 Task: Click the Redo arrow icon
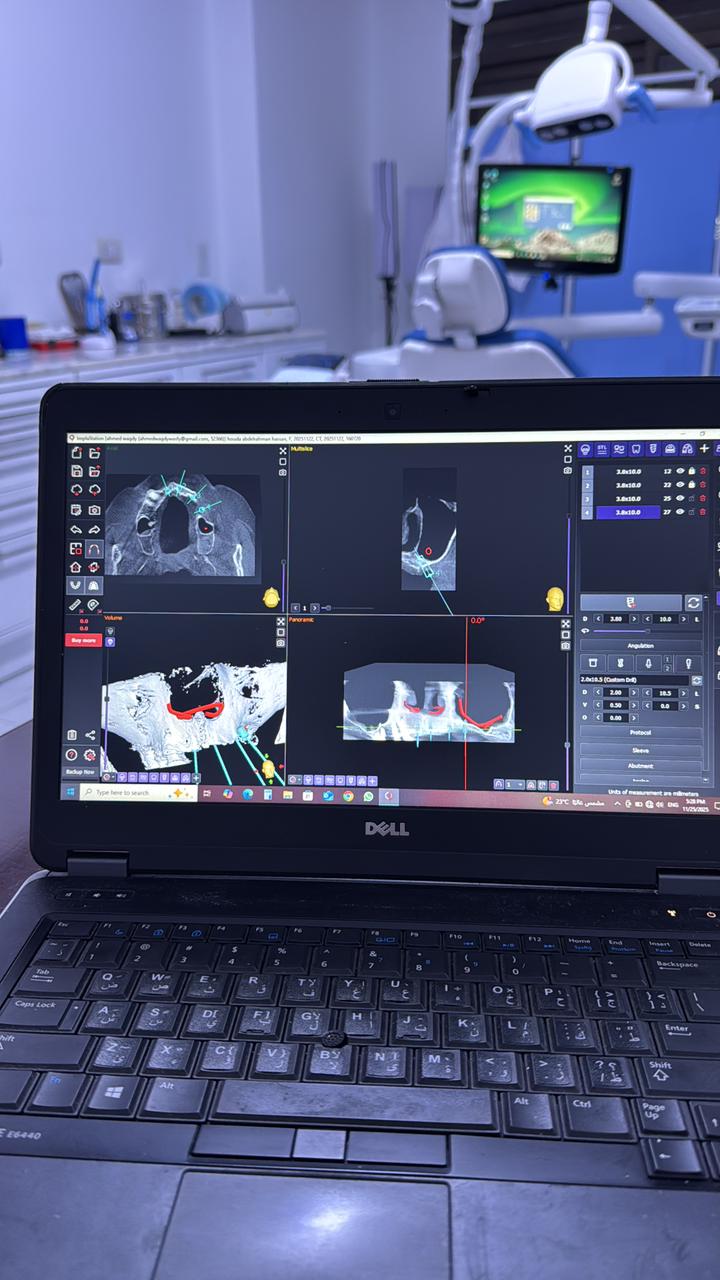click(x=94, y=529)
